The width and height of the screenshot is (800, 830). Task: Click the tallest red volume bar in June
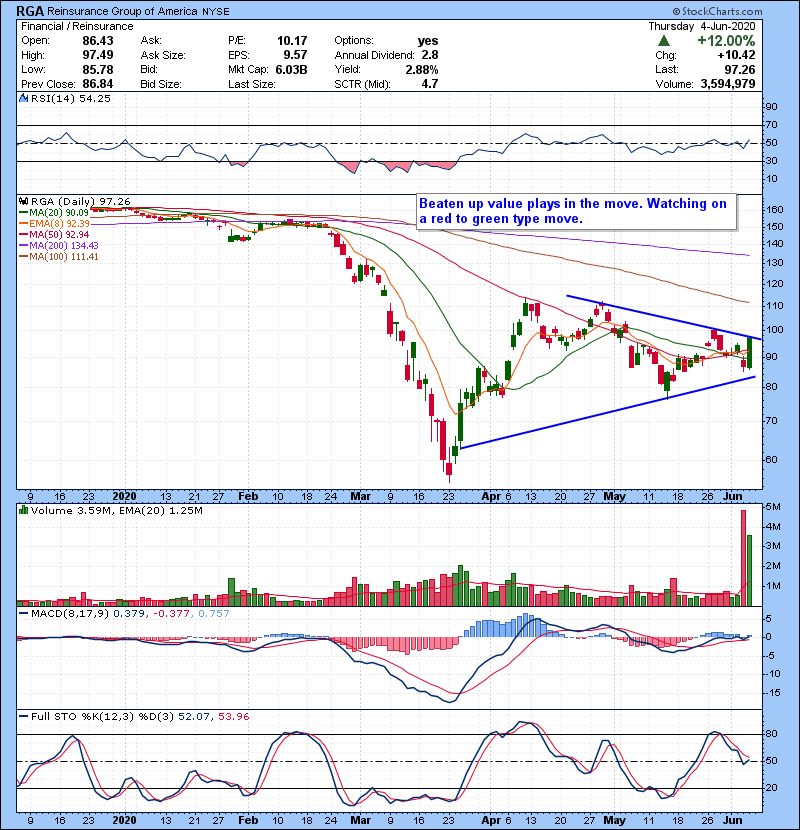point(743,558)
